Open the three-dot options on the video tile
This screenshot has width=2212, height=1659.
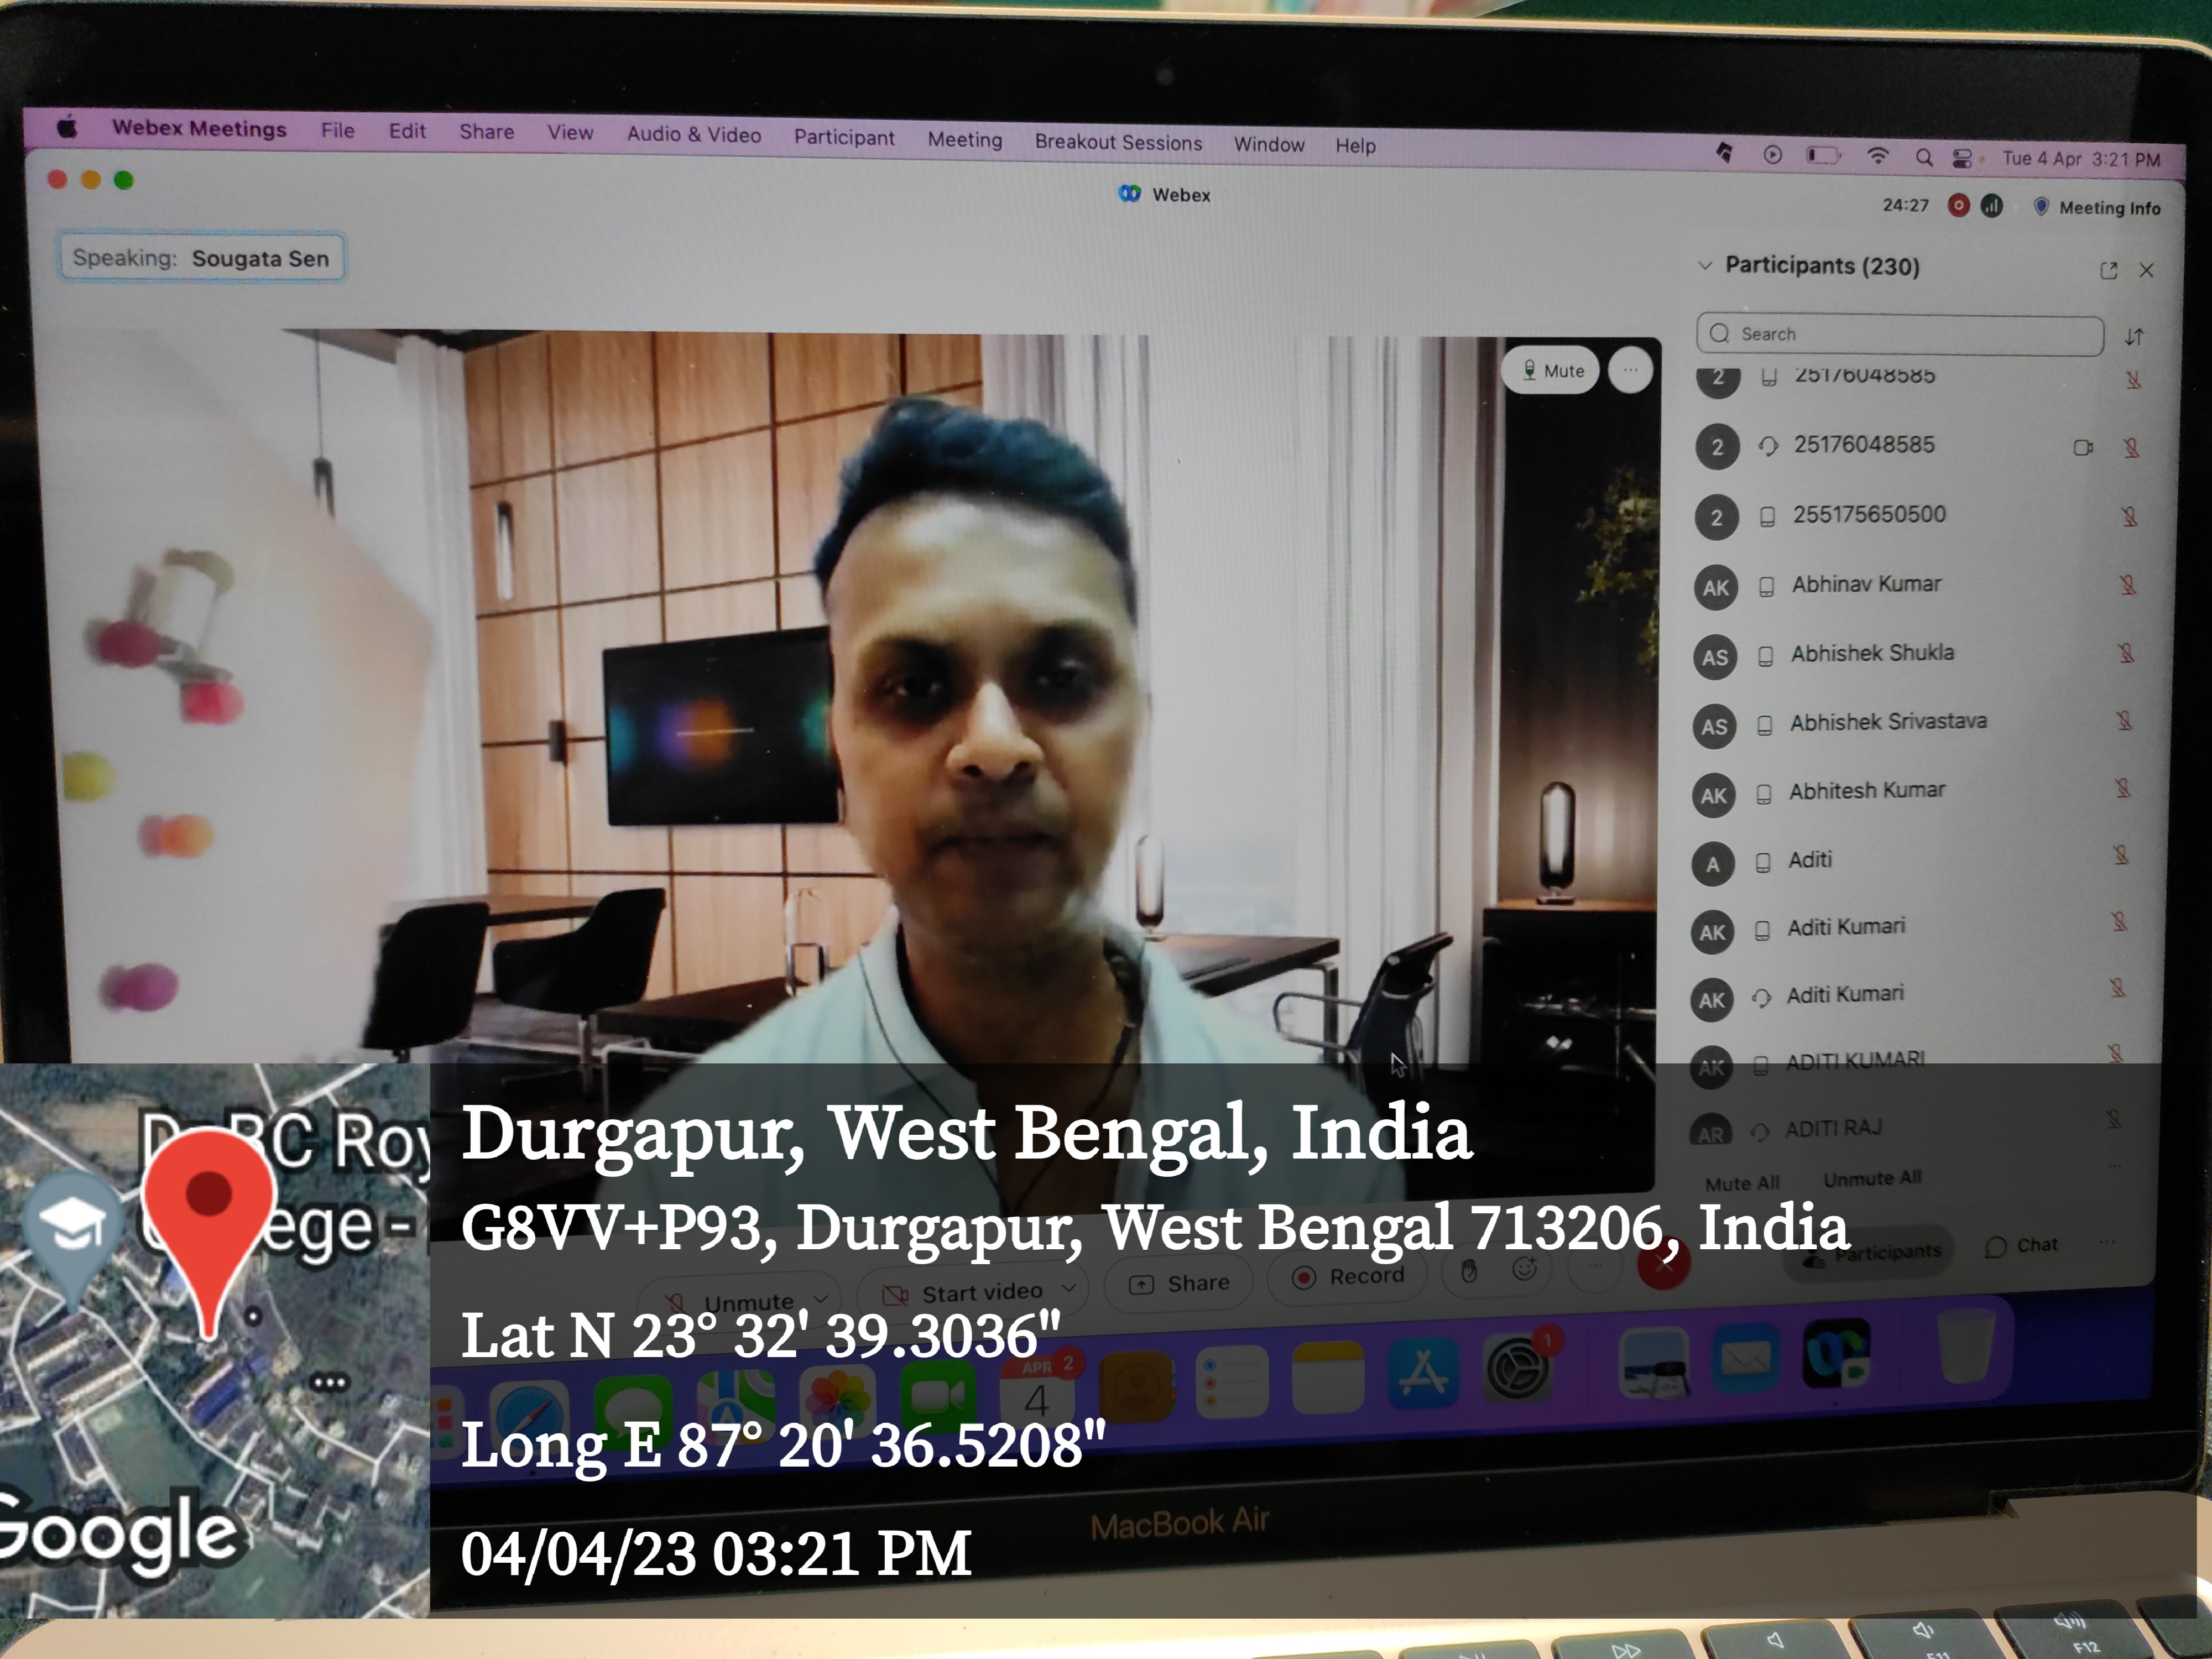click(1630, 371)
